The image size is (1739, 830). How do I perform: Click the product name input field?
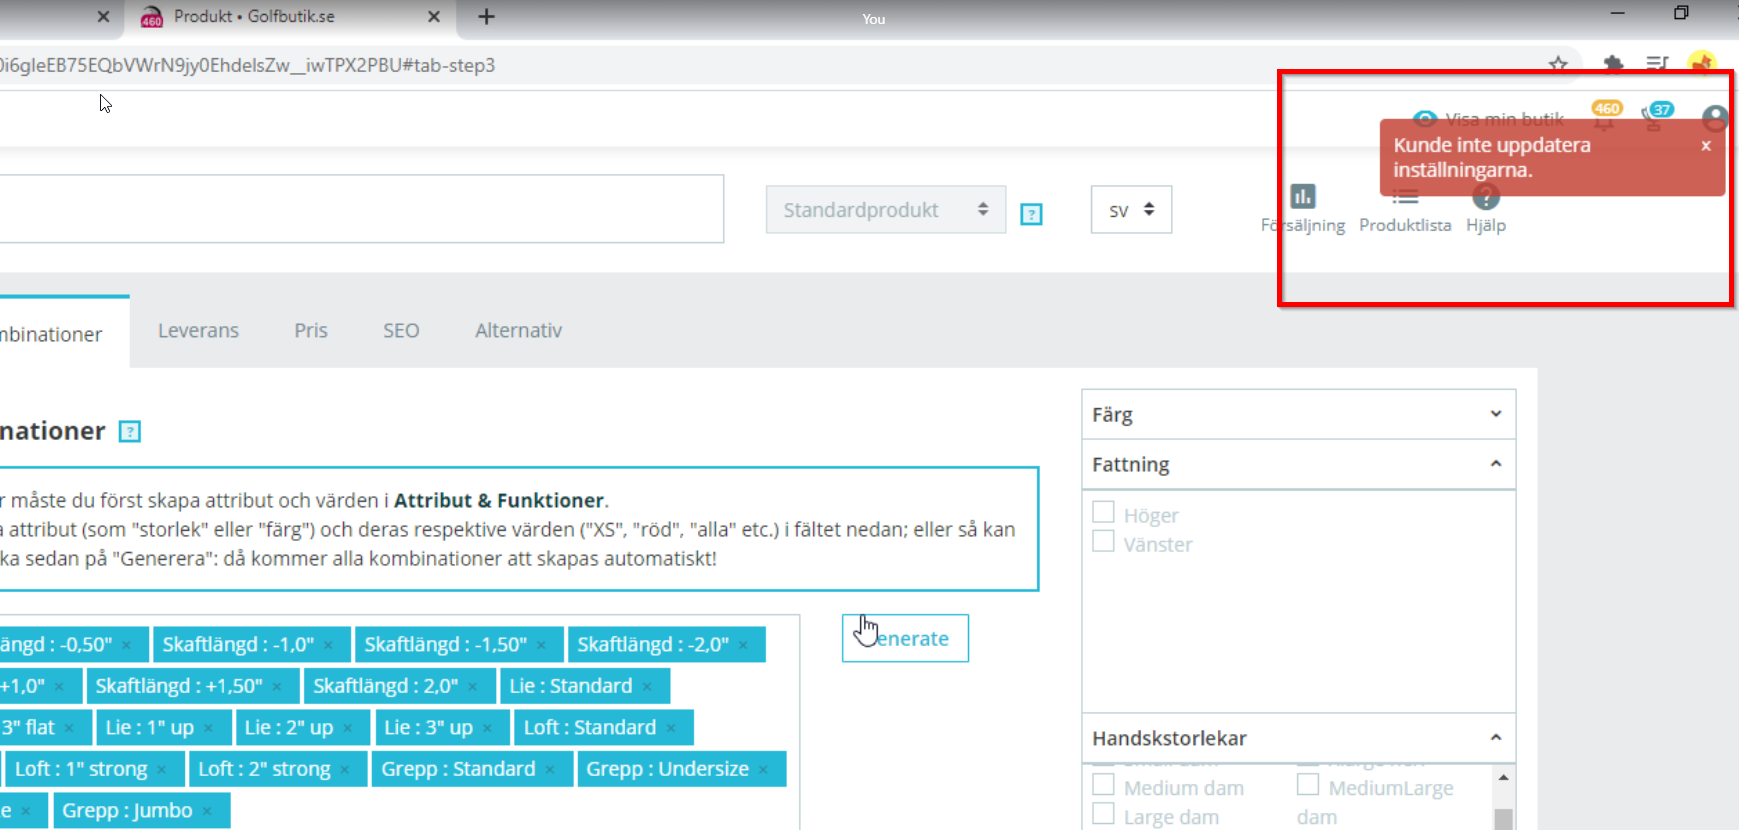[361, 209]
